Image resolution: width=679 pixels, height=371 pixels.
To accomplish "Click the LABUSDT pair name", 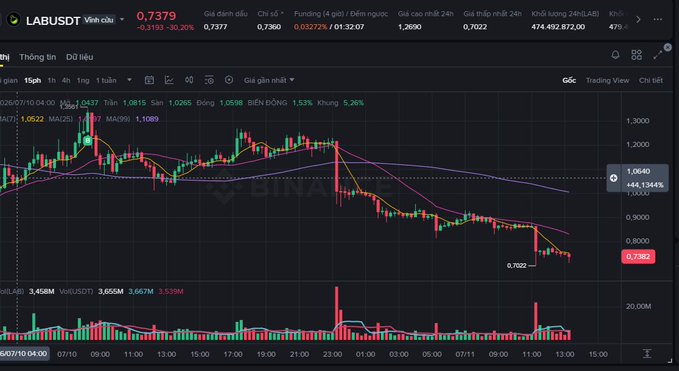I will 53,21.
